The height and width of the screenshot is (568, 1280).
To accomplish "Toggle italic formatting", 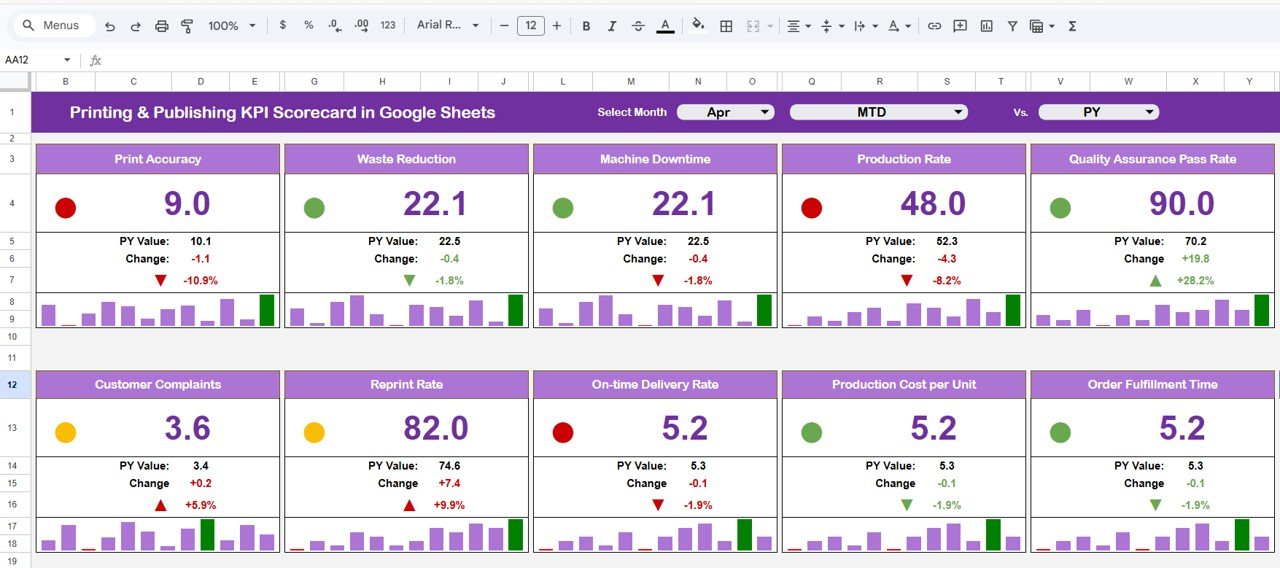I will [612, 26].
